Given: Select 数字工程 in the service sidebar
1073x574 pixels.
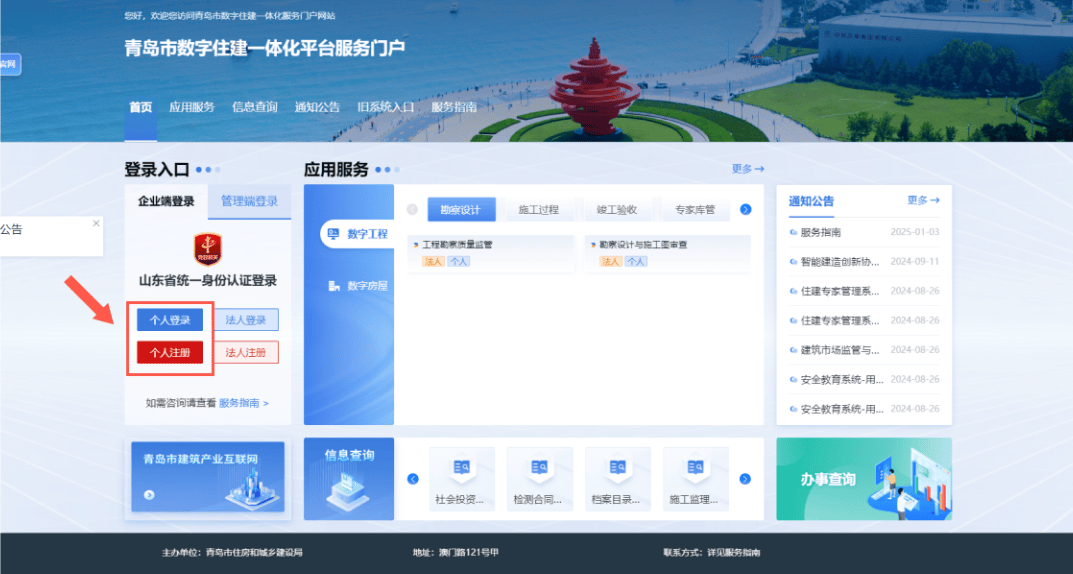Looking at the screenshot, I should pyautogui.click(x=357, y=234).
